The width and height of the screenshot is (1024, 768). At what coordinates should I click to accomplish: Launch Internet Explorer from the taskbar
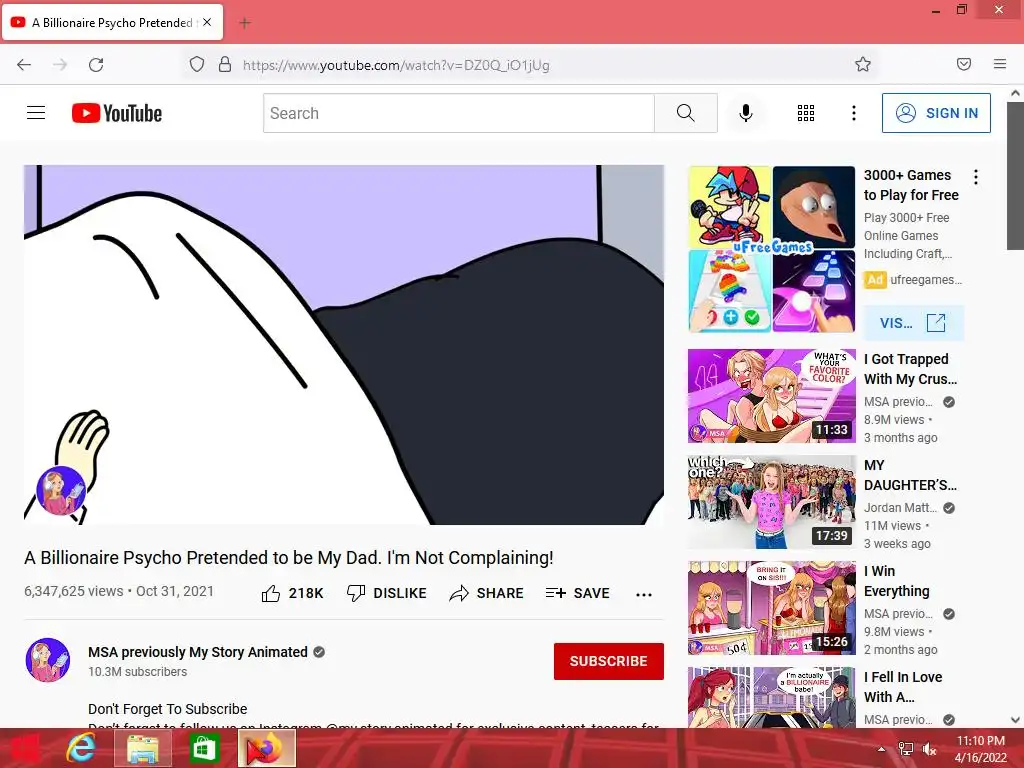81,748
